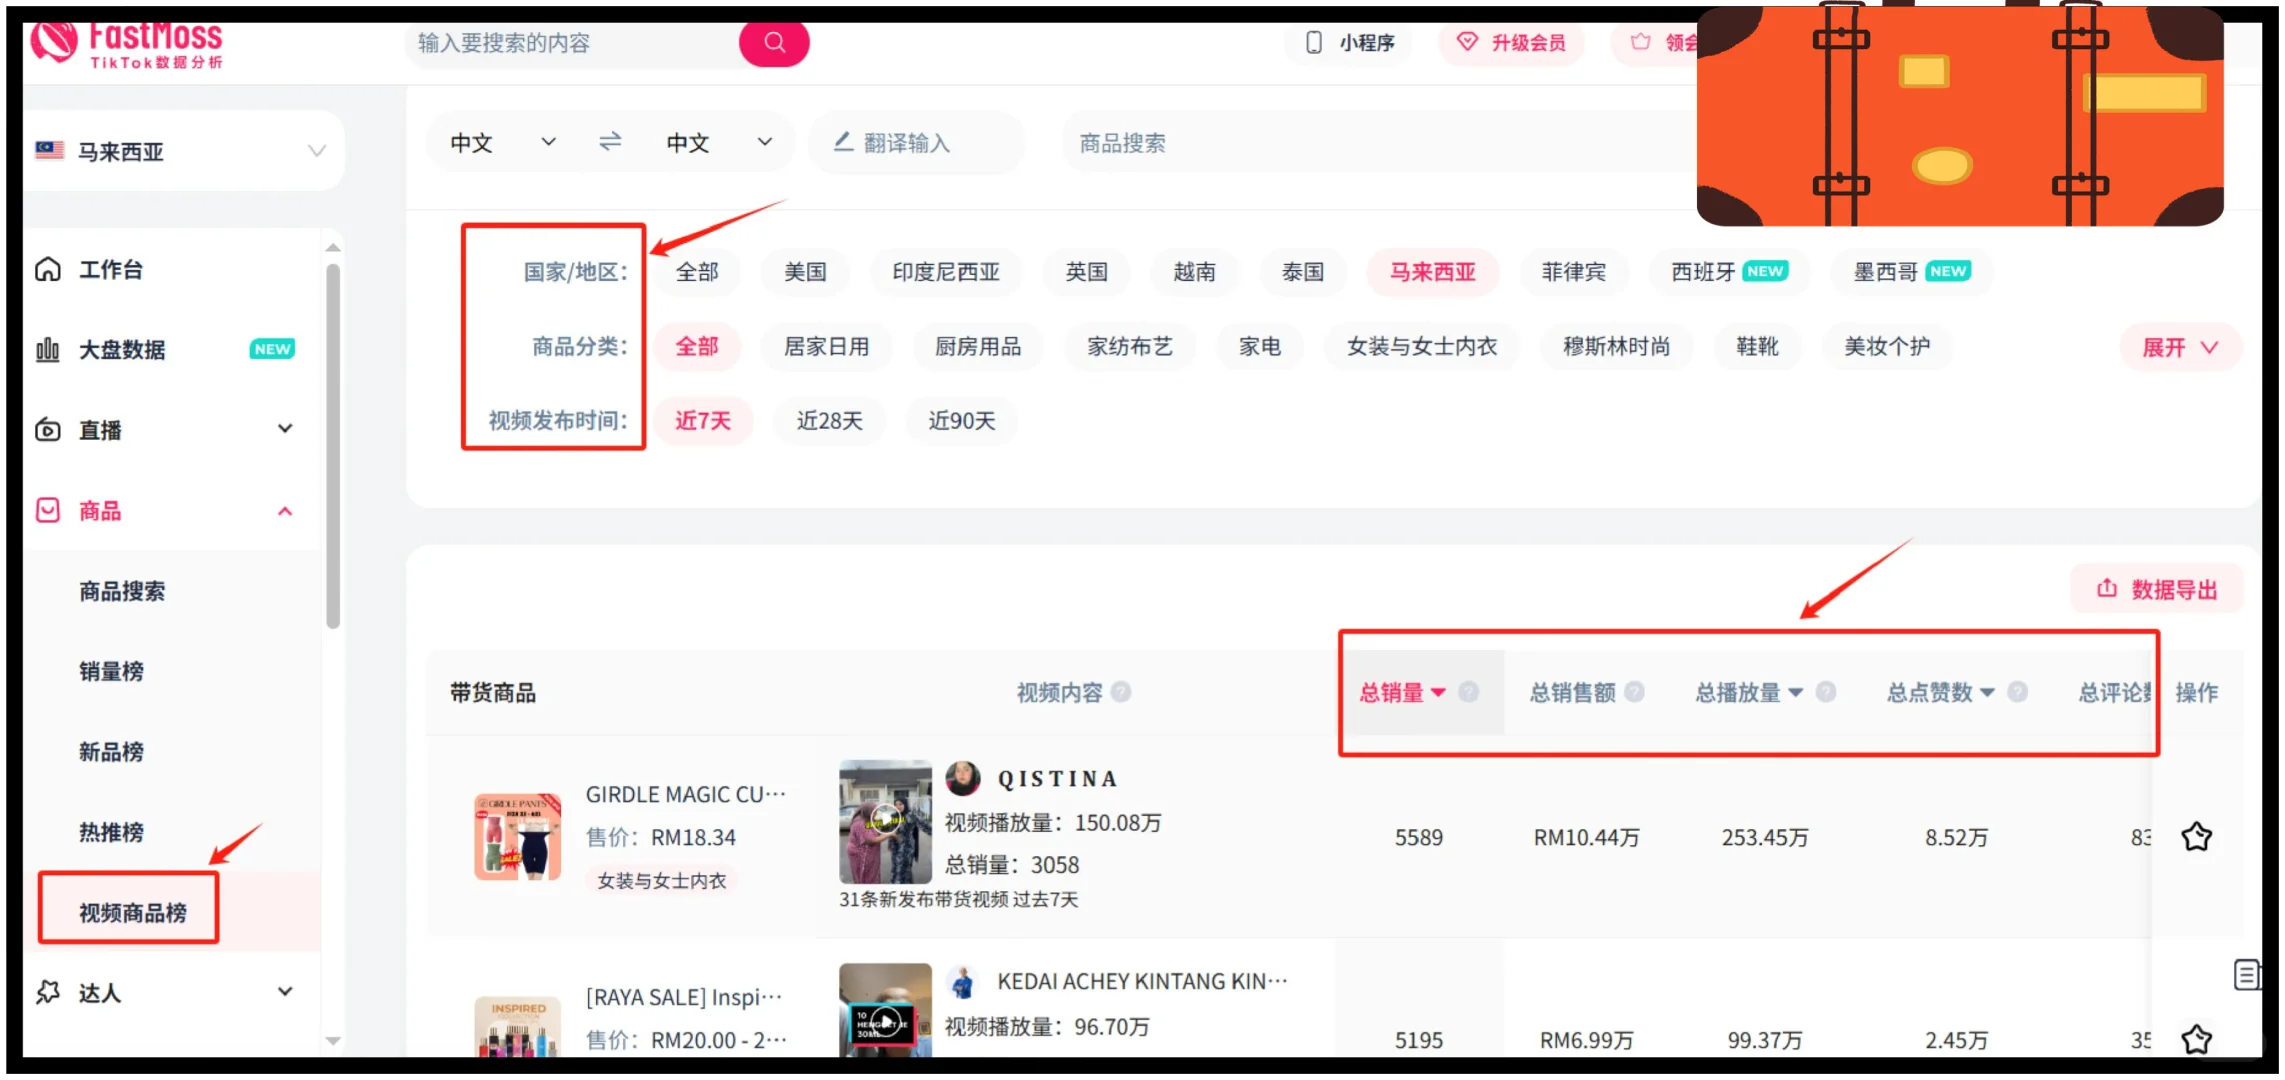Screen dimensions: 2285x1080
Task: Open the 小程序 phone icon
Action: (x=1314, y=42)
